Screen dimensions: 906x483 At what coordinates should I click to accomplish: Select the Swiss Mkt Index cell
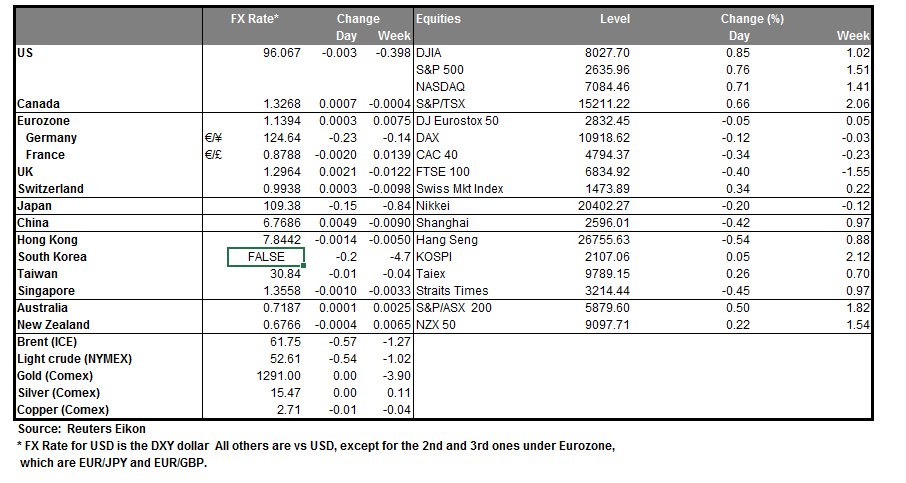[460, 189]
